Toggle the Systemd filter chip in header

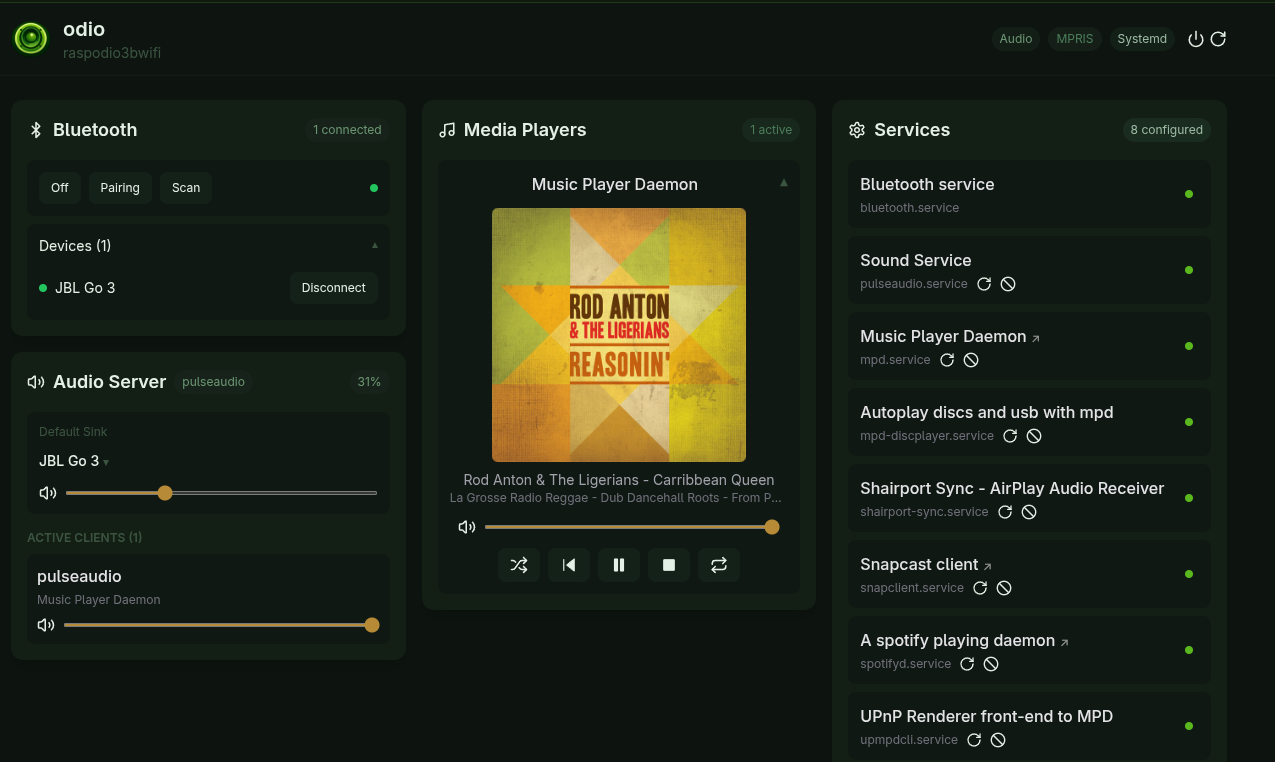click(x=1142, y=39)
